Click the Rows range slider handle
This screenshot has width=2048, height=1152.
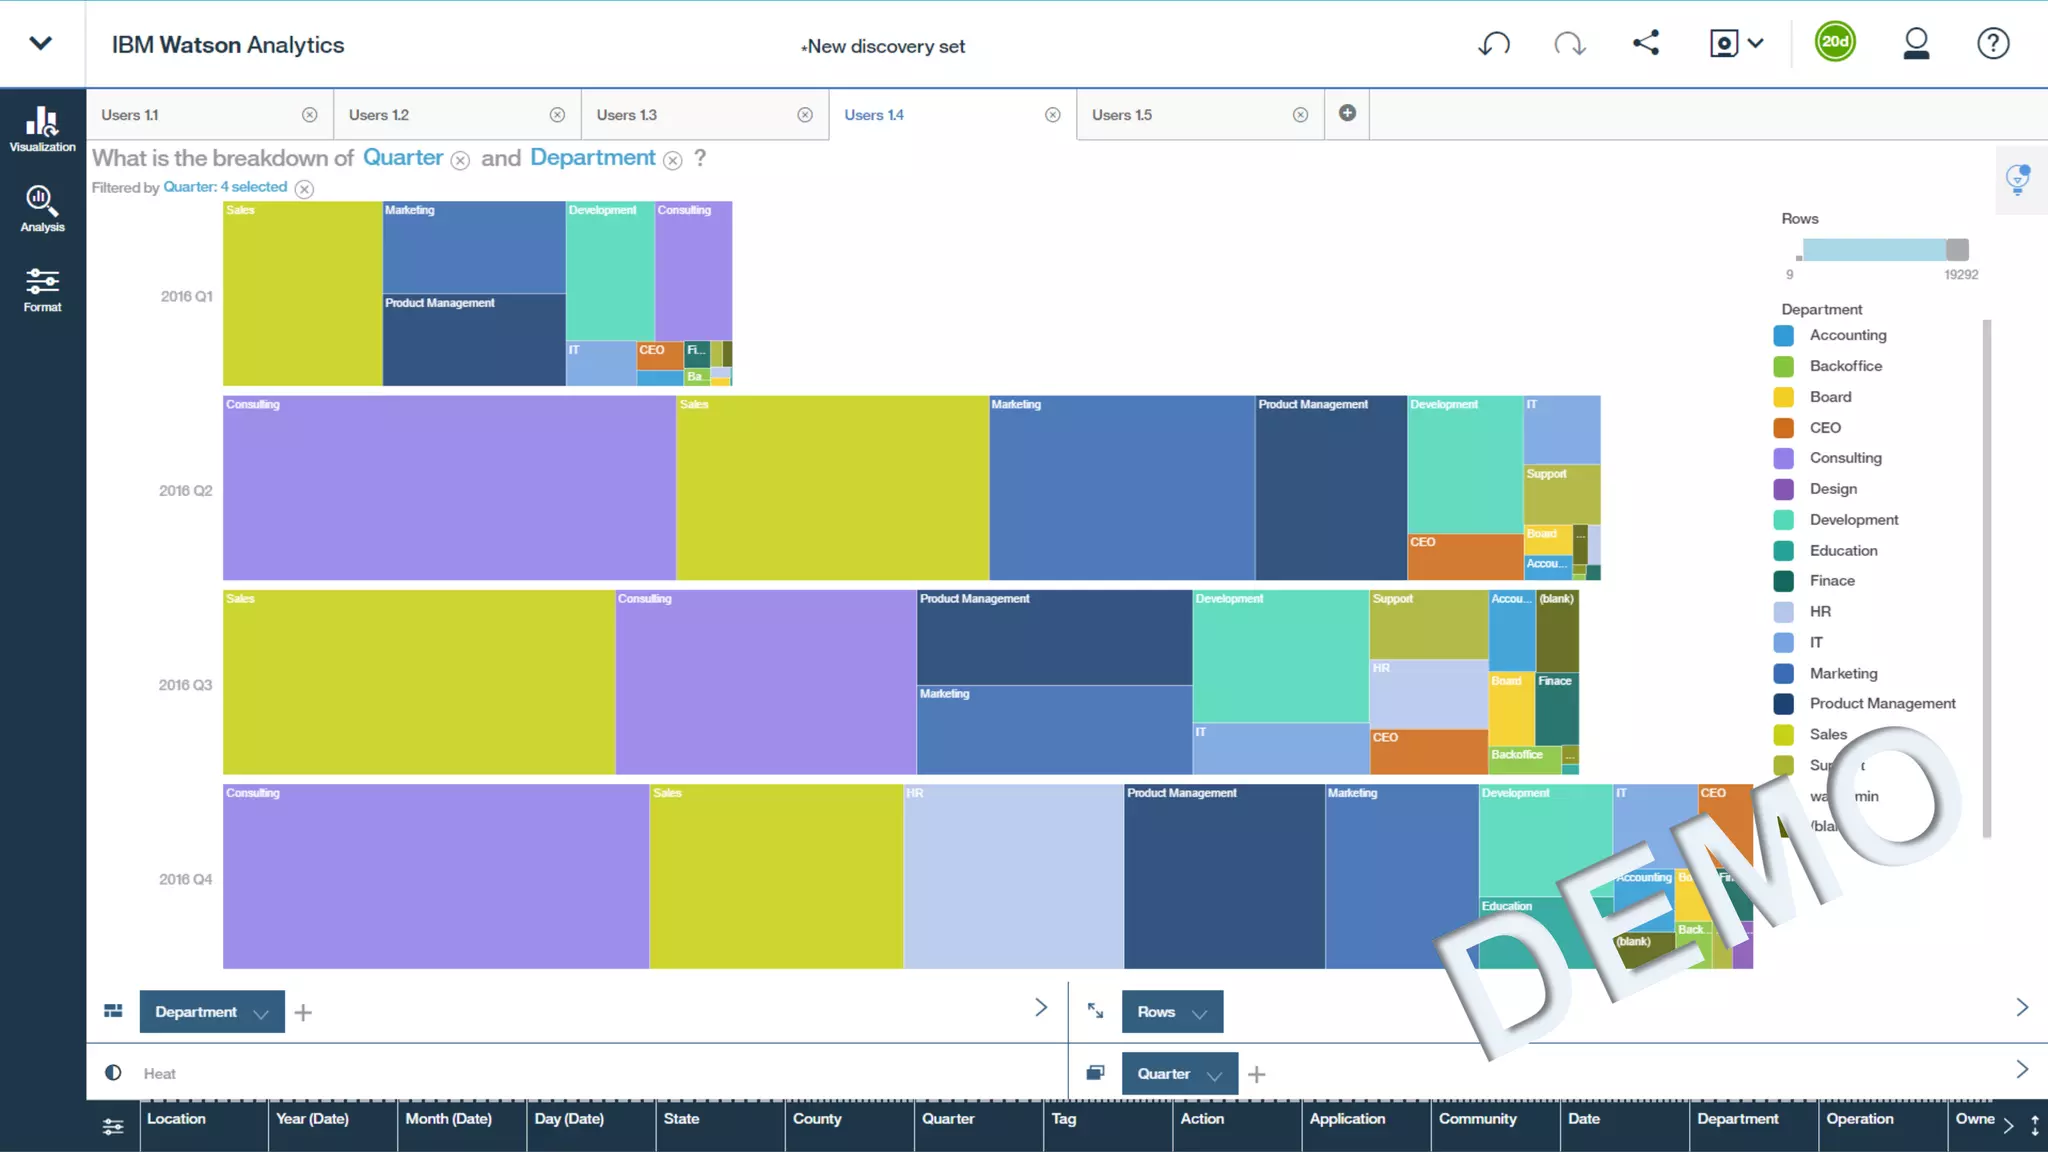click(1957, 250)
